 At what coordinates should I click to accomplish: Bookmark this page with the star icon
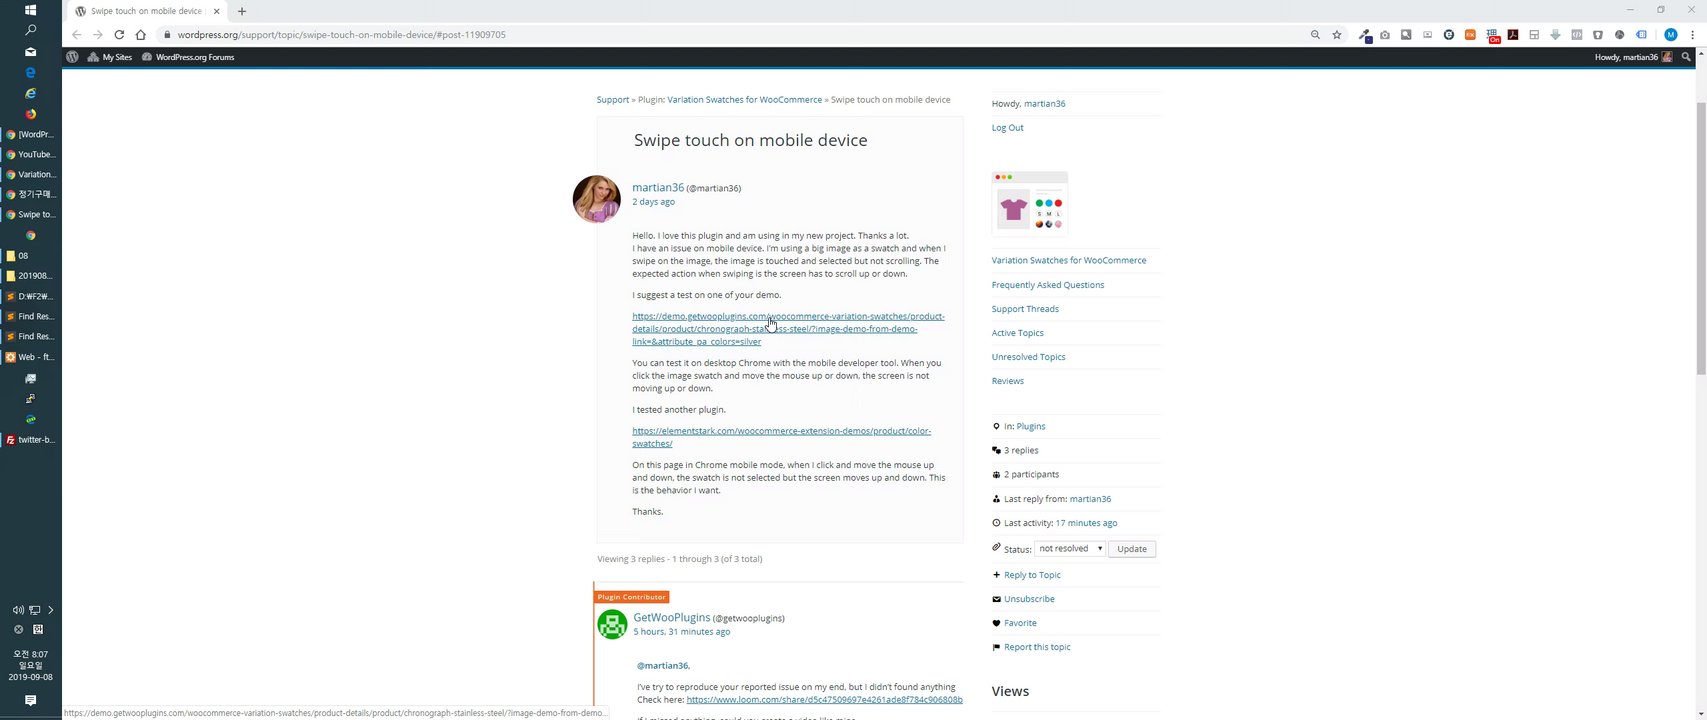[1337, 34]
